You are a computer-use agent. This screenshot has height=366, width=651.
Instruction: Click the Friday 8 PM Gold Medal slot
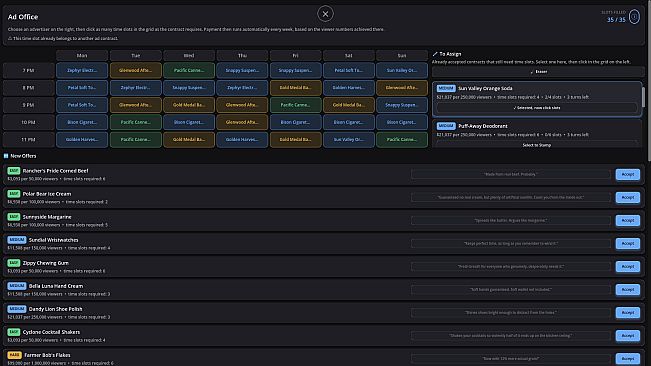tap(295, 88)
